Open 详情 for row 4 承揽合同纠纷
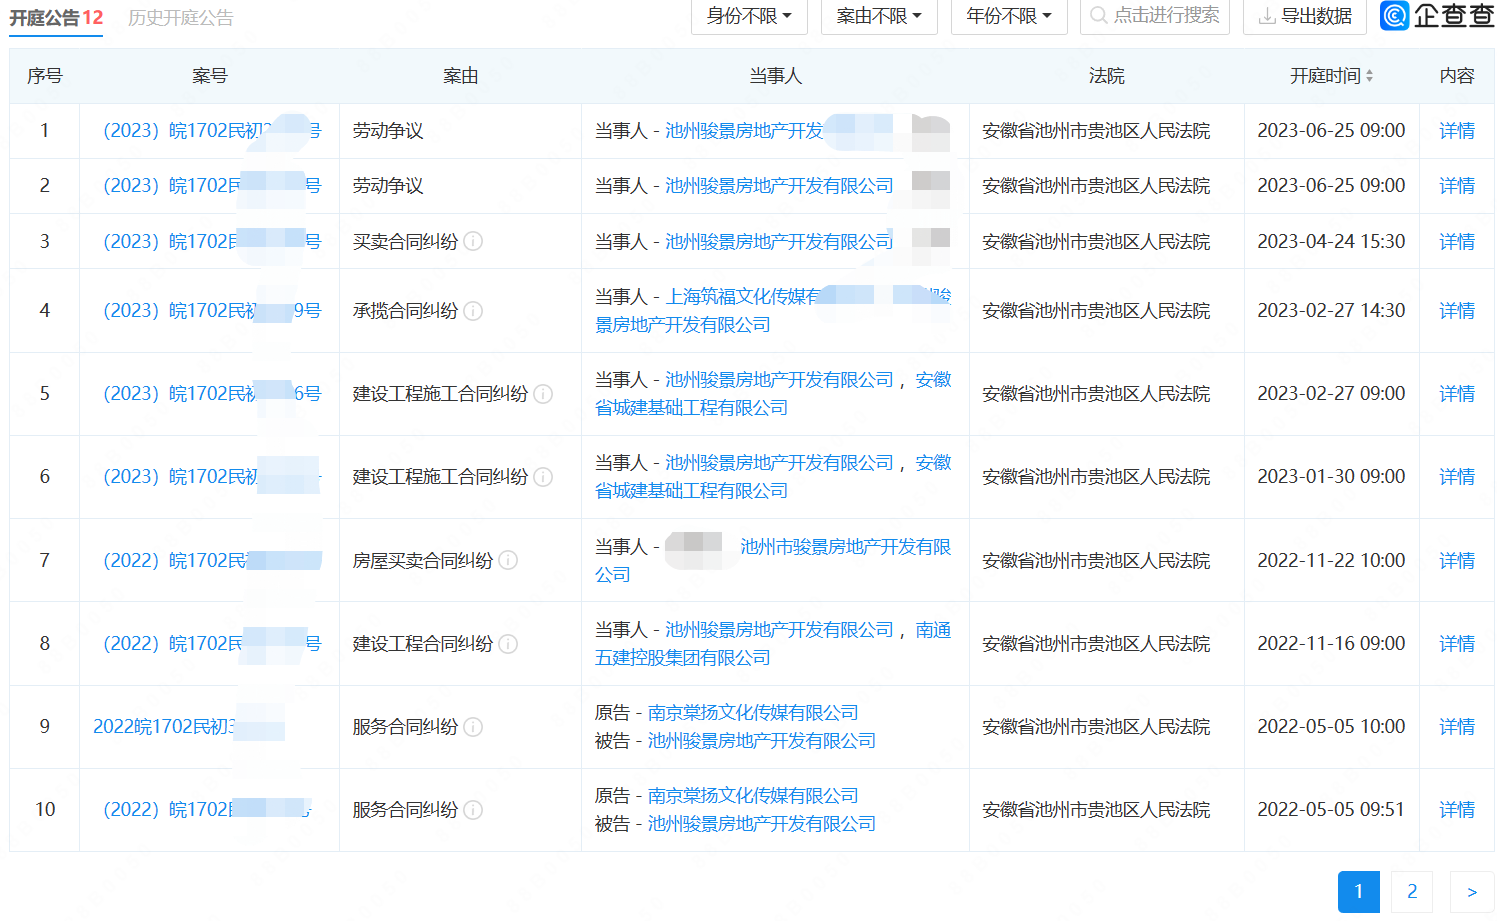The width and height of the screenshot is (1497, 921). [x=1457, y=311]
